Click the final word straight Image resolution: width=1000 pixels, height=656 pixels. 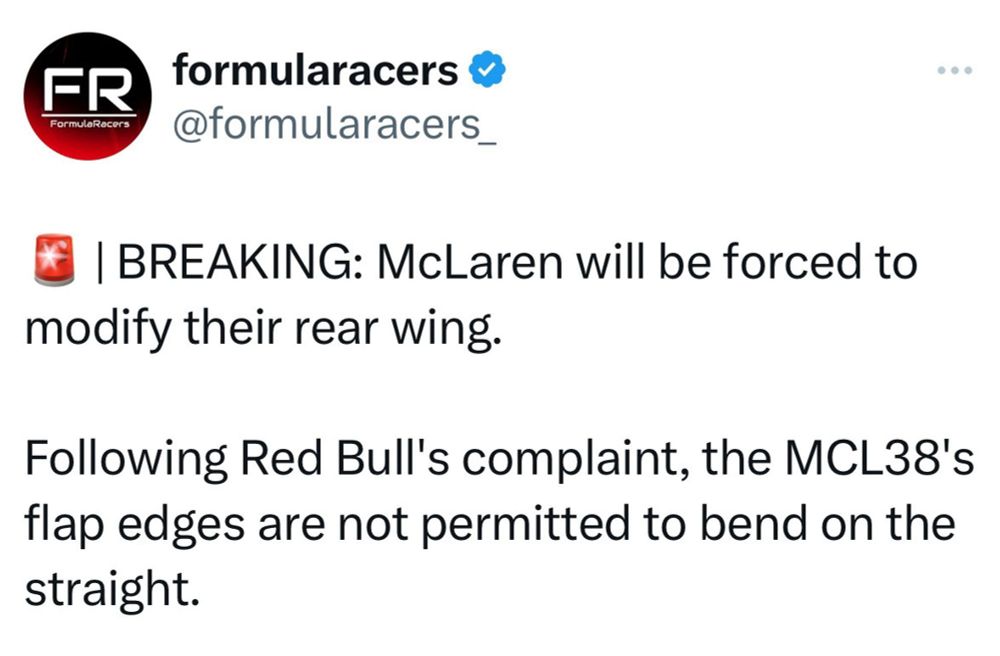tap(106, 592)
